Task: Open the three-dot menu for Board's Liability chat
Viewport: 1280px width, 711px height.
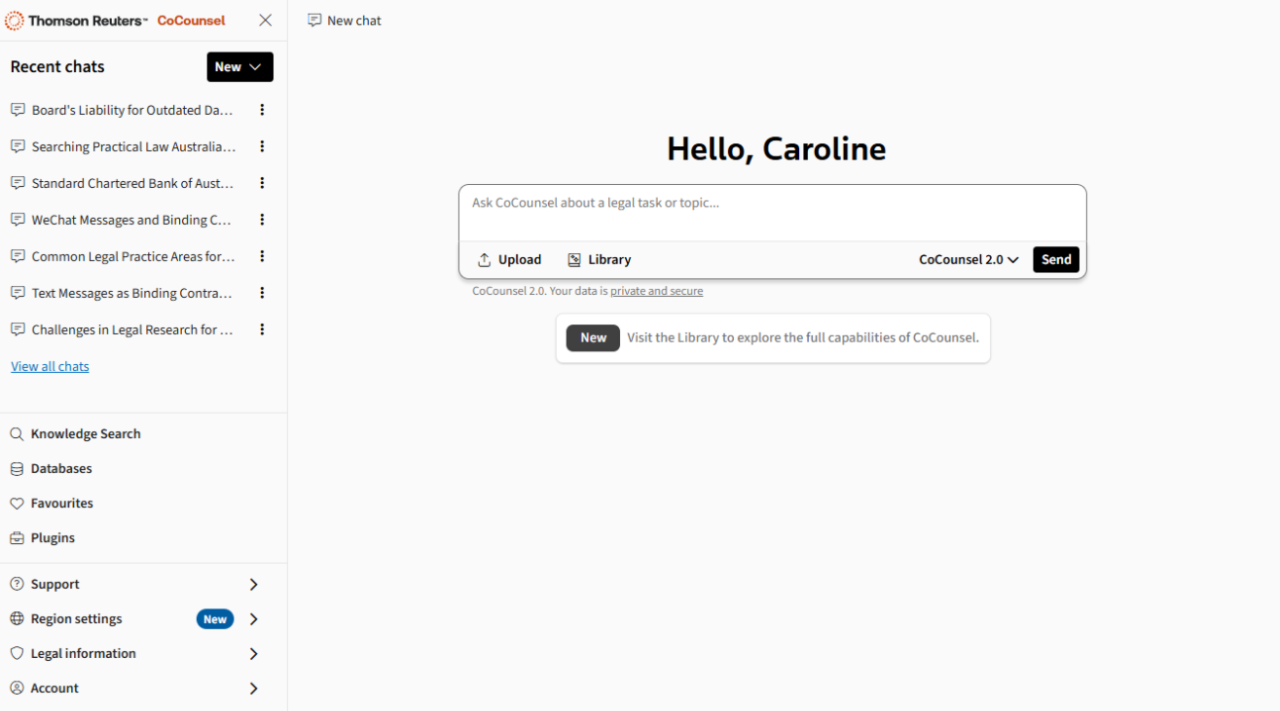Action: [x=261, y=110]
